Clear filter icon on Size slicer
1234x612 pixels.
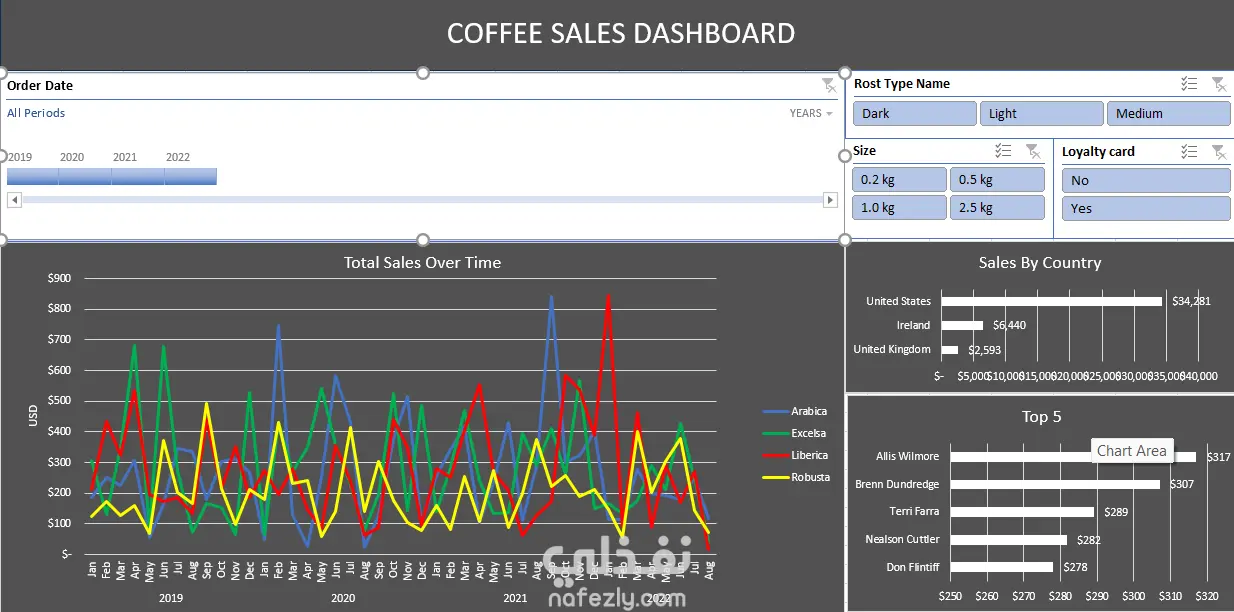point(1032,151)
